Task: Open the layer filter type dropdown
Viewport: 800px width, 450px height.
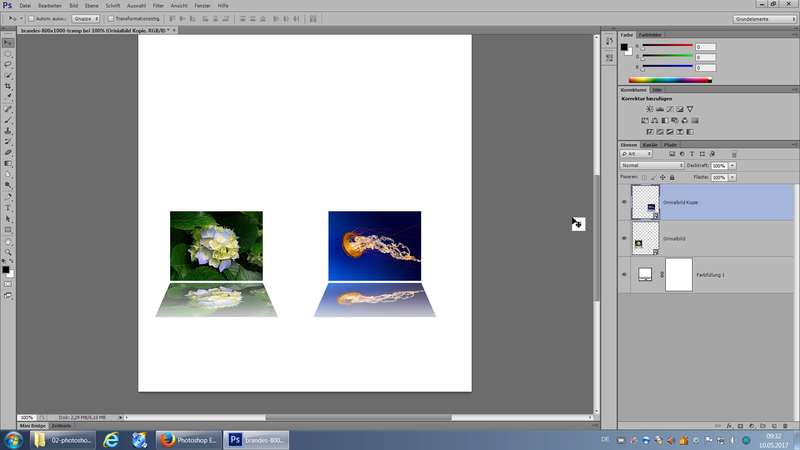Action: point(636,154)
